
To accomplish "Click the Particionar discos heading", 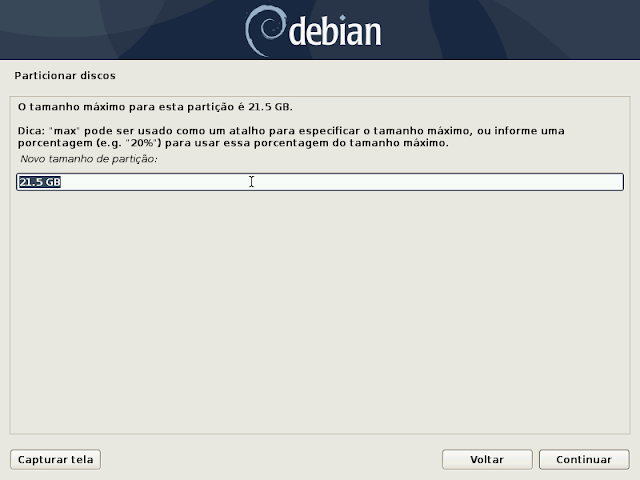I will [65, 76].
